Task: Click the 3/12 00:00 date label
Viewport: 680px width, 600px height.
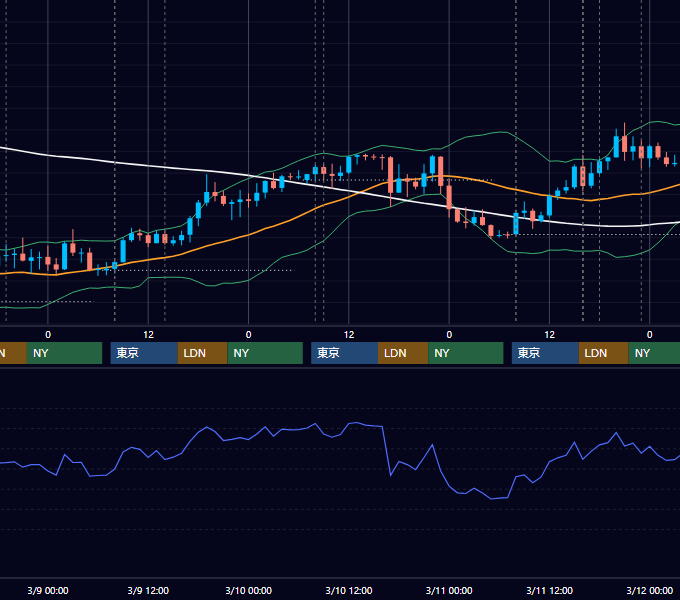Action: [x=650, y=590]
